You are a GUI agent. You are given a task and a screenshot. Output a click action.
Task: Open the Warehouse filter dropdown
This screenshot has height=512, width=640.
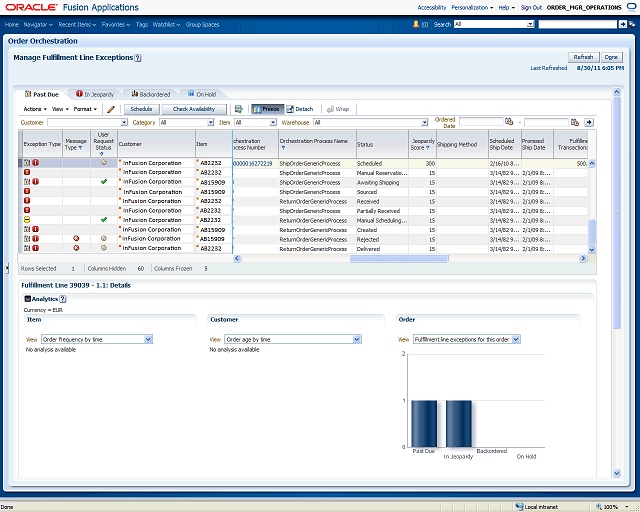point(425,122)
